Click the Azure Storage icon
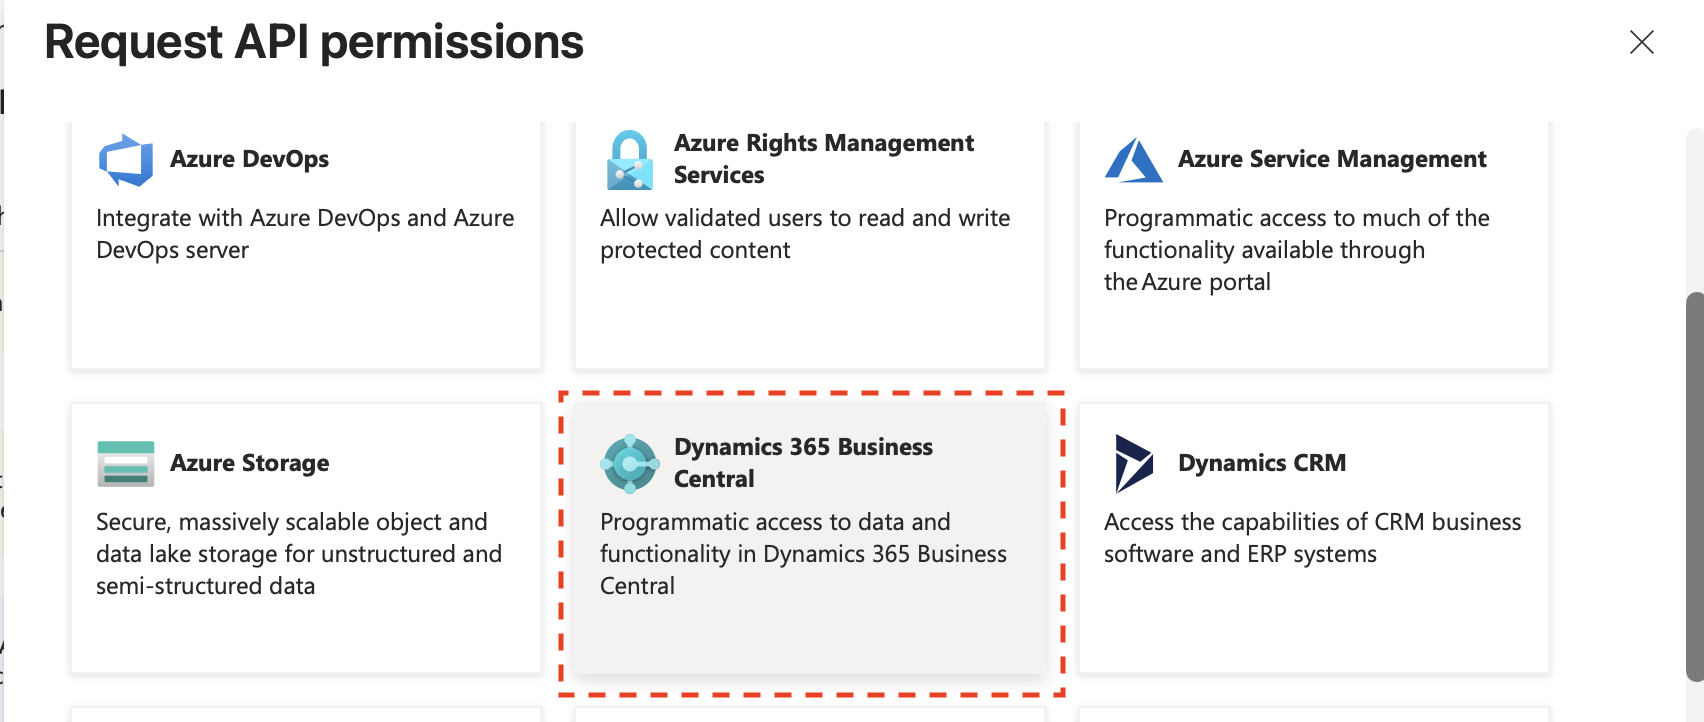1704x722 pixels. 126,463
